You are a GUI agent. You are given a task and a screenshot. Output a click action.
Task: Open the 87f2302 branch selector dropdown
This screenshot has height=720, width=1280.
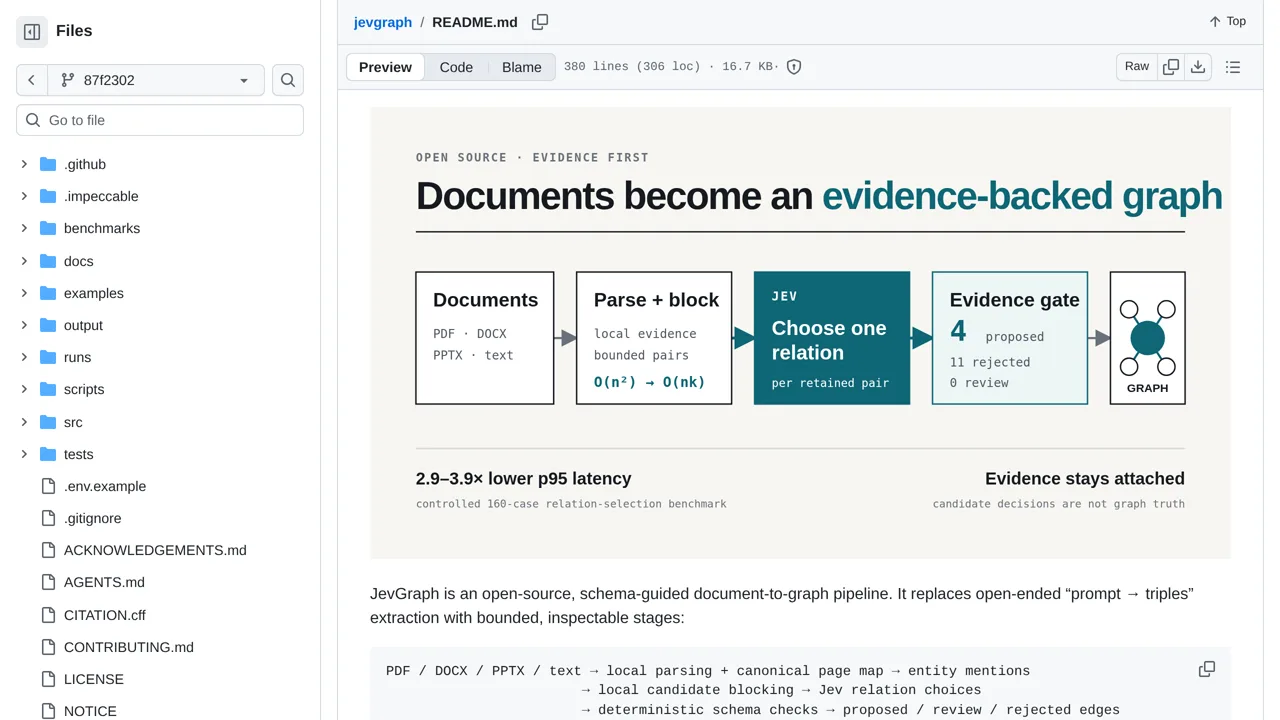pos(155,80)
